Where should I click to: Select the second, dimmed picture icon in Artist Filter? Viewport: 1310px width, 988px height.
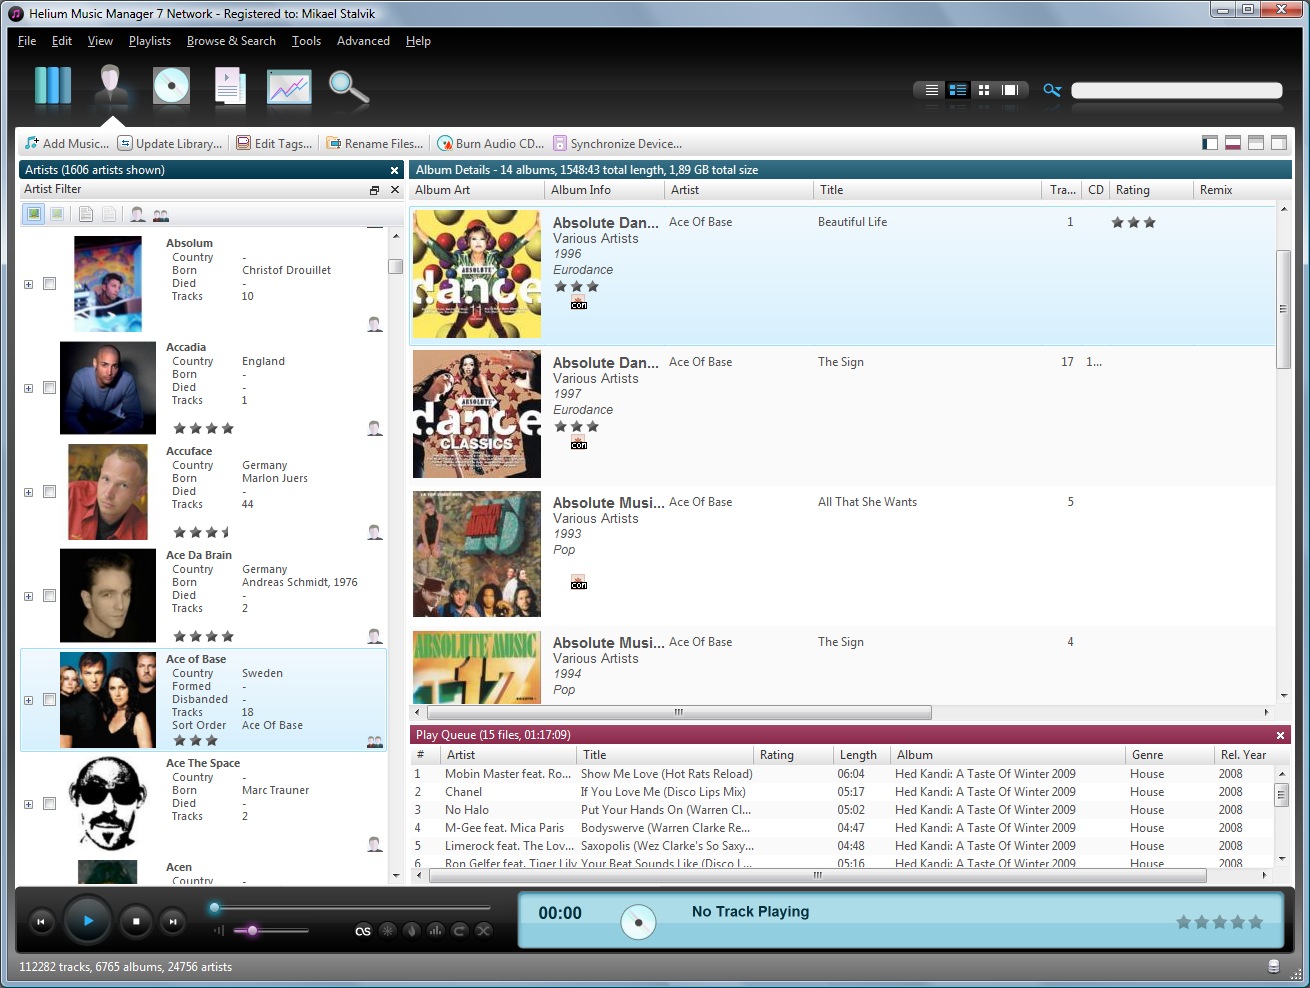(58, 214)
